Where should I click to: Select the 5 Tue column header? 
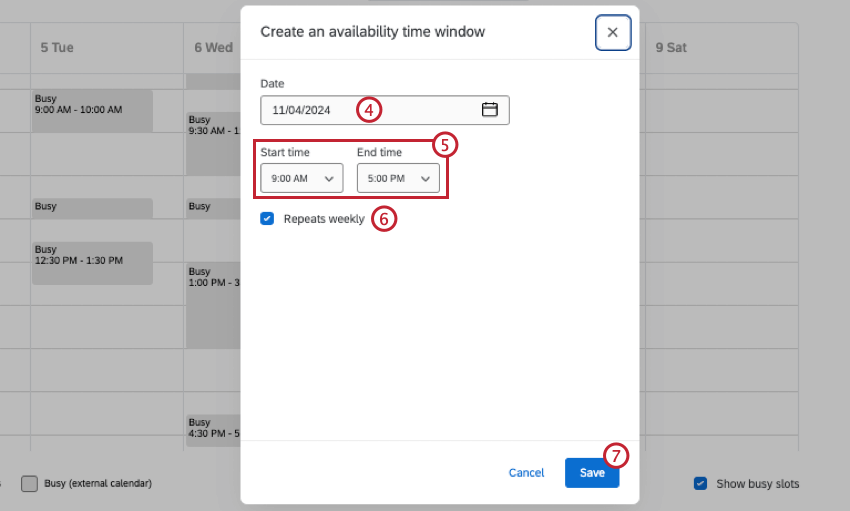[58, 47]
